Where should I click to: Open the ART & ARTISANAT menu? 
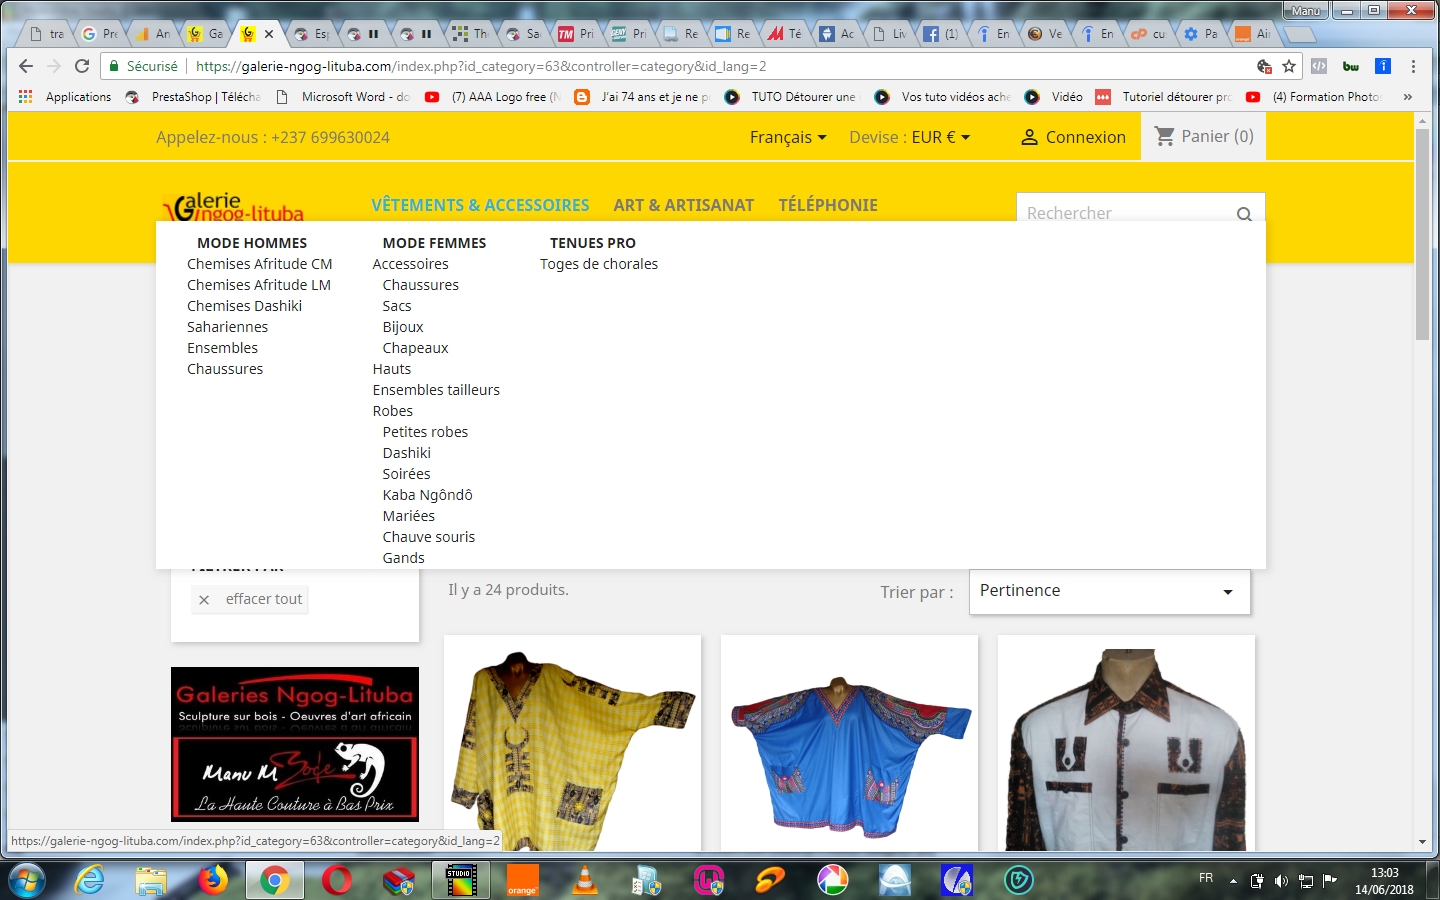coord(684,205)
